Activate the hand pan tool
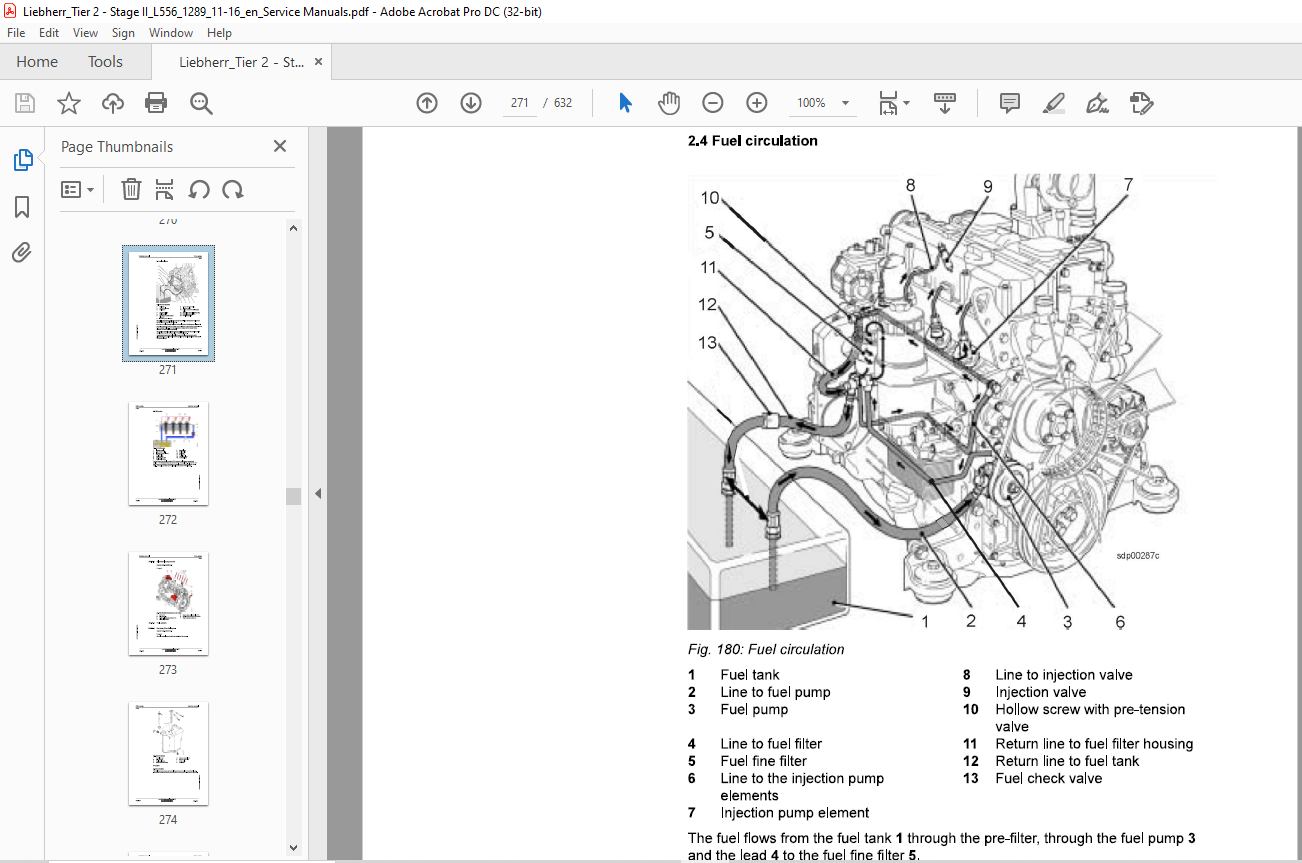Viewport: 1302px width, 863px height. click(669, 103)
